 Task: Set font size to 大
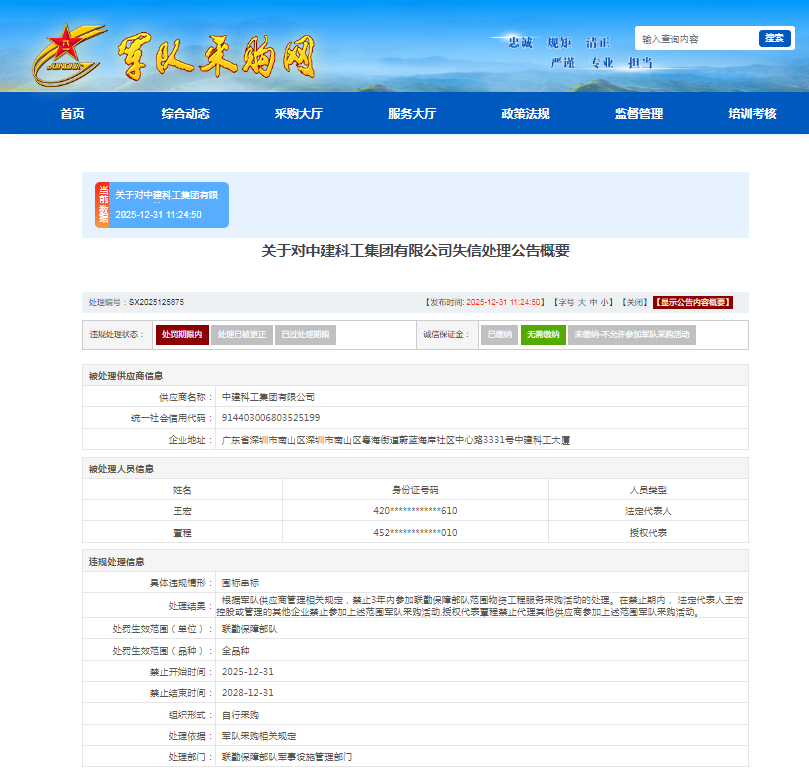coord(581,302)
